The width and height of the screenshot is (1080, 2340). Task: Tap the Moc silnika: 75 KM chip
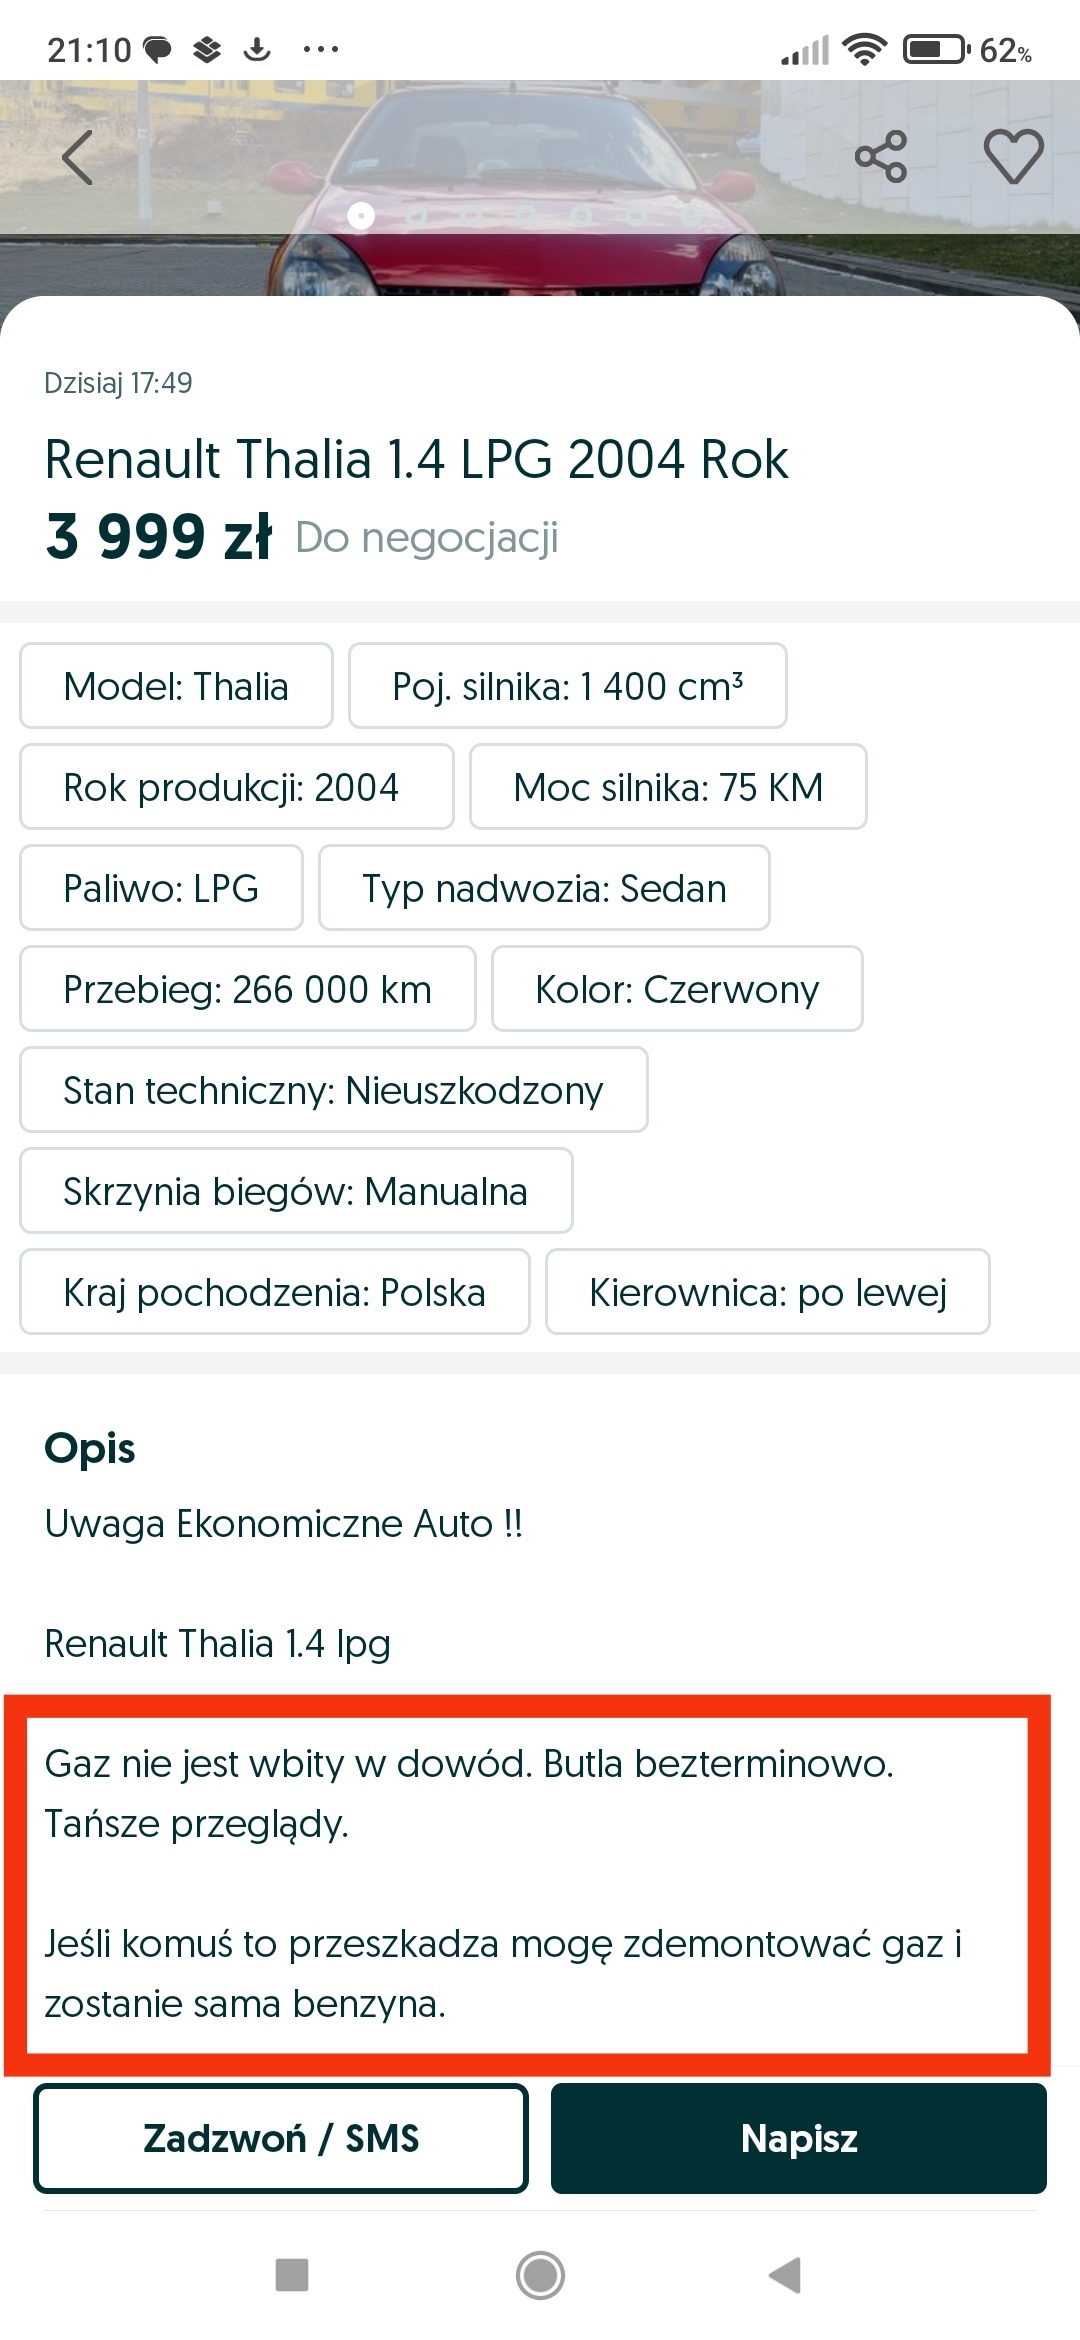(668, 787)
